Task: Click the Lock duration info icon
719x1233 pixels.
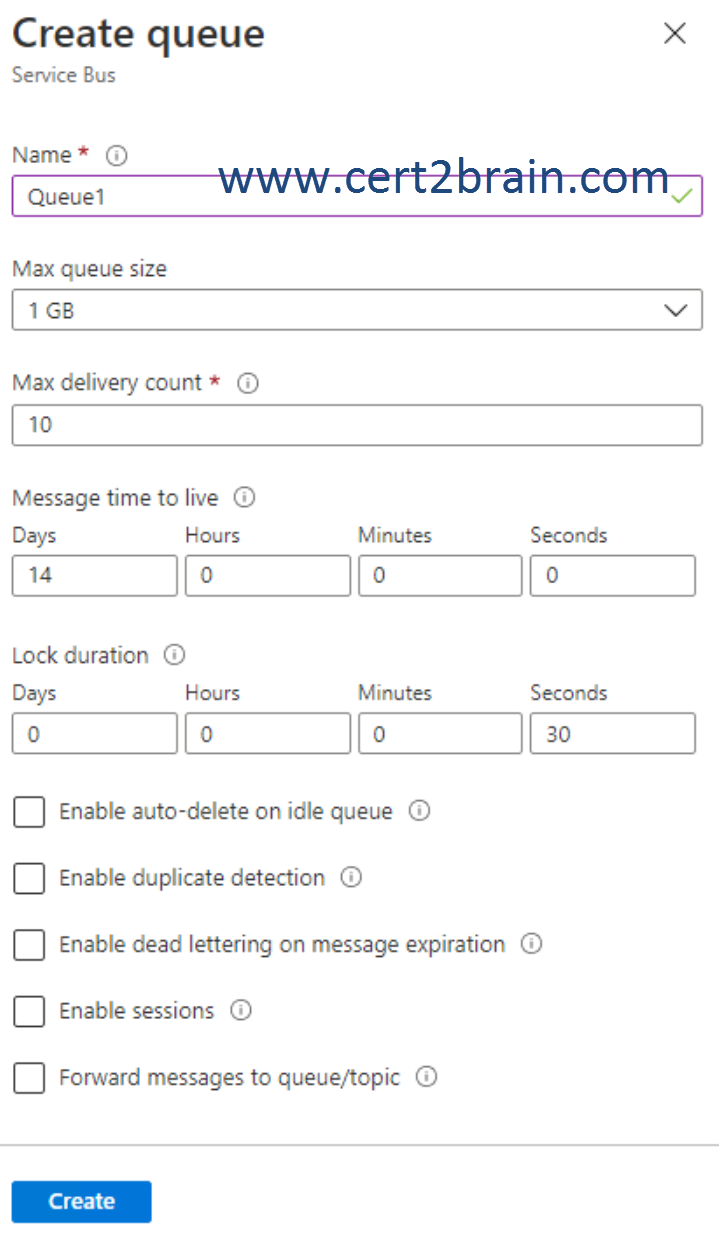Action: pos(175,655)
